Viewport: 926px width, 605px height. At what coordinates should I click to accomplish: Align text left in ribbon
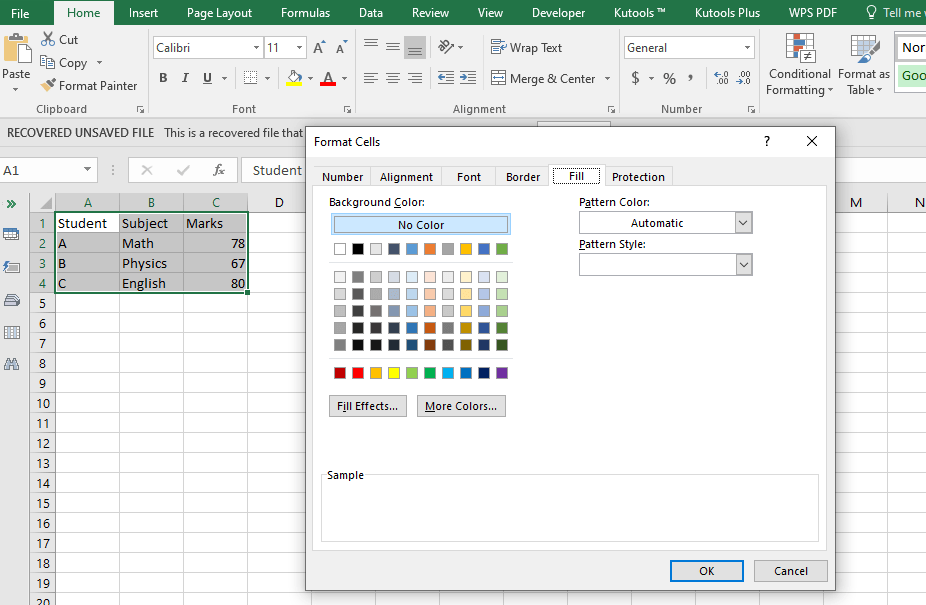371,78
